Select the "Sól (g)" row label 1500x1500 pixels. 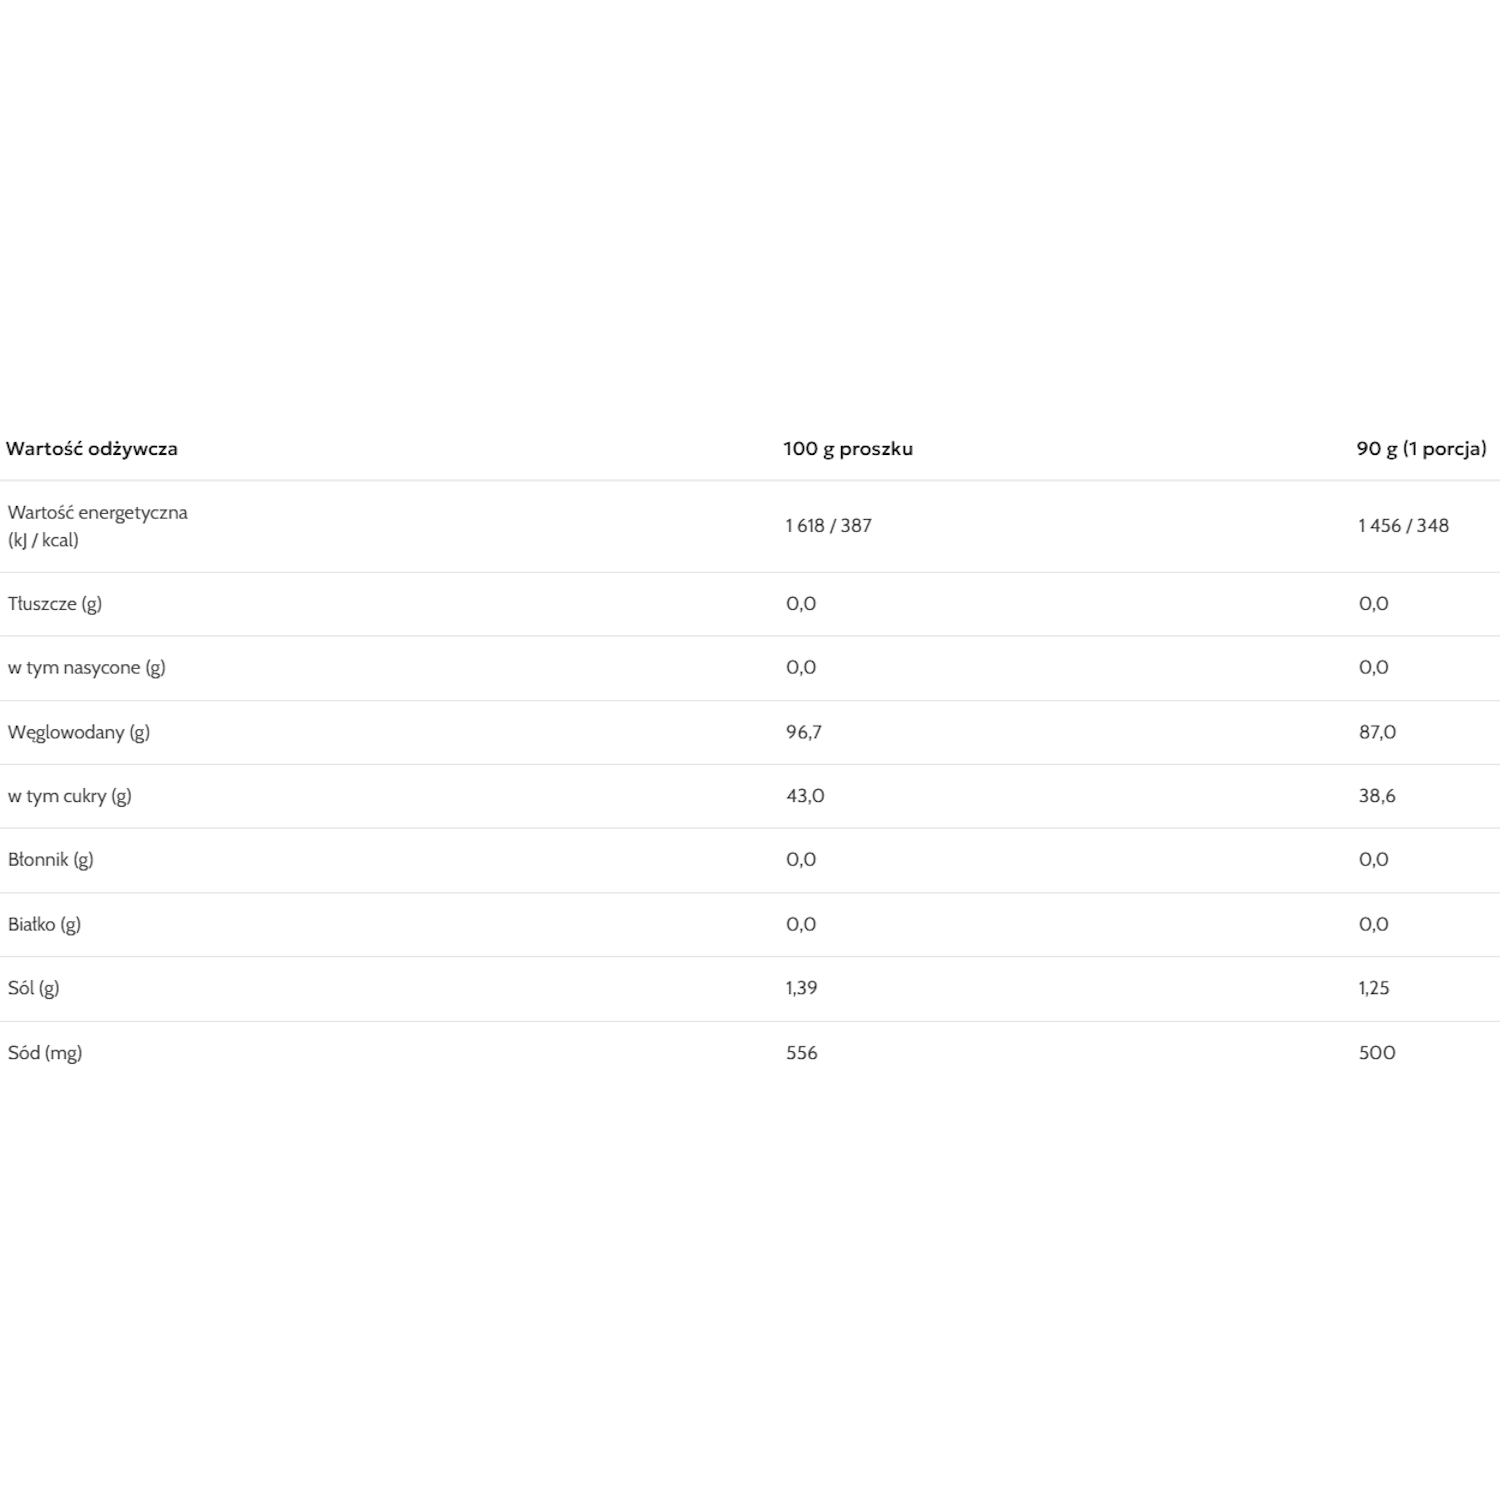[x=33, y=988]
